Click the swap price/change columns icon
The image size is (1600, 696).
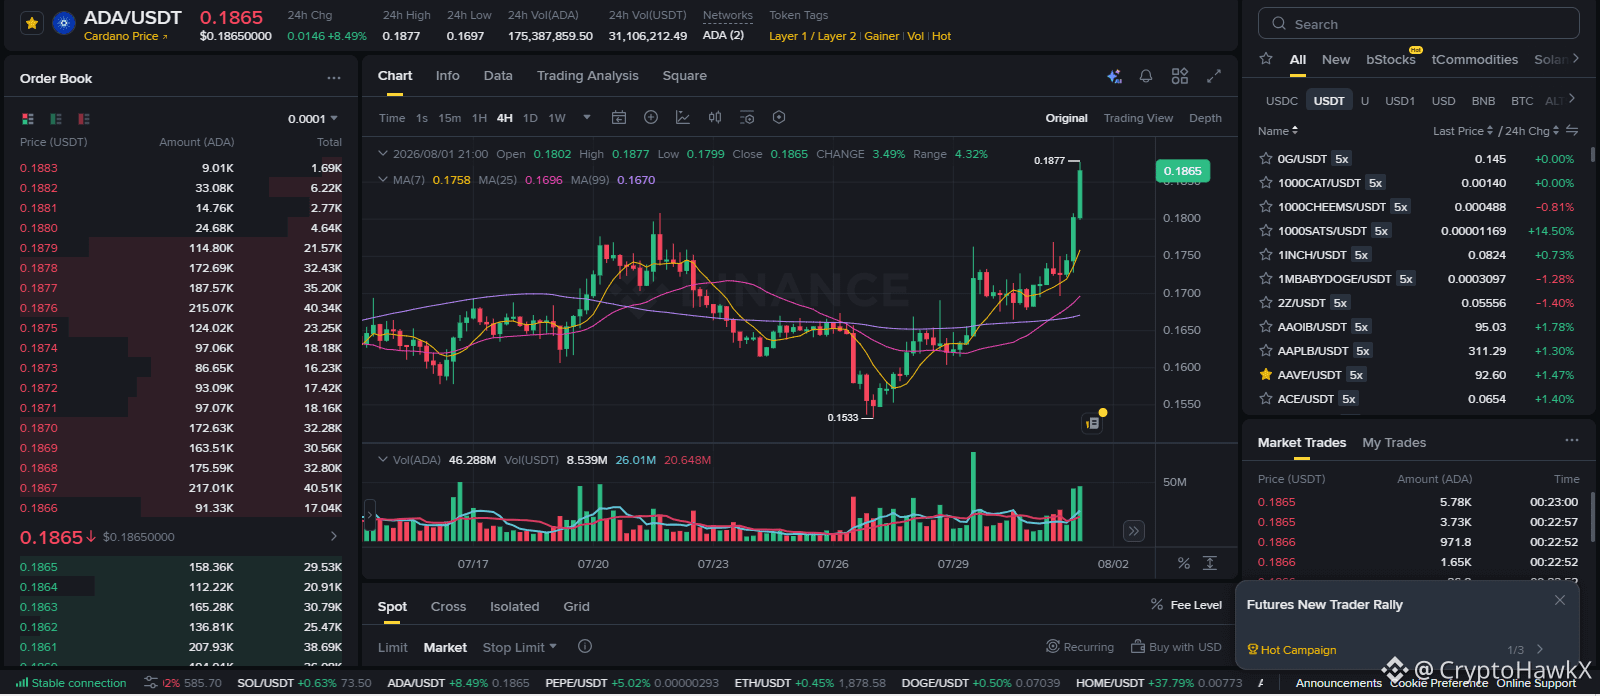pos(1572,131)
